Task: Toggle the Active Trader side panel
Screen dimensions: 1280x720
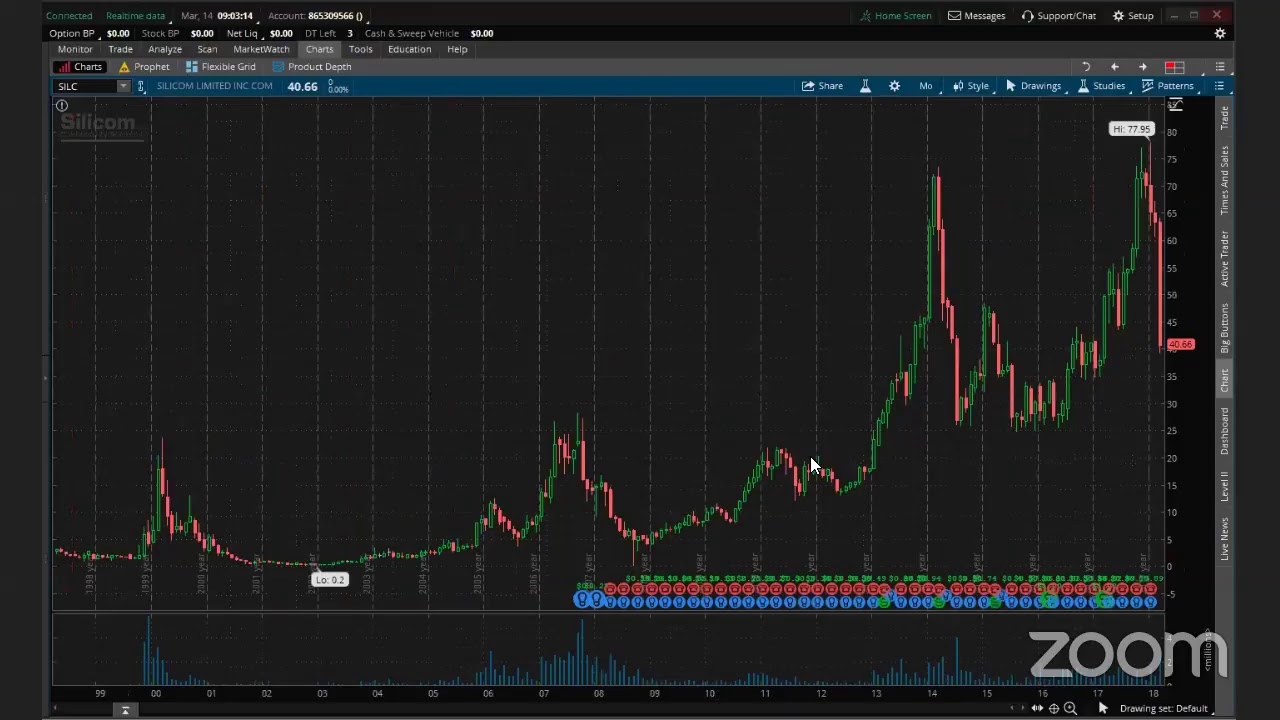Action: click(1224, 259)
